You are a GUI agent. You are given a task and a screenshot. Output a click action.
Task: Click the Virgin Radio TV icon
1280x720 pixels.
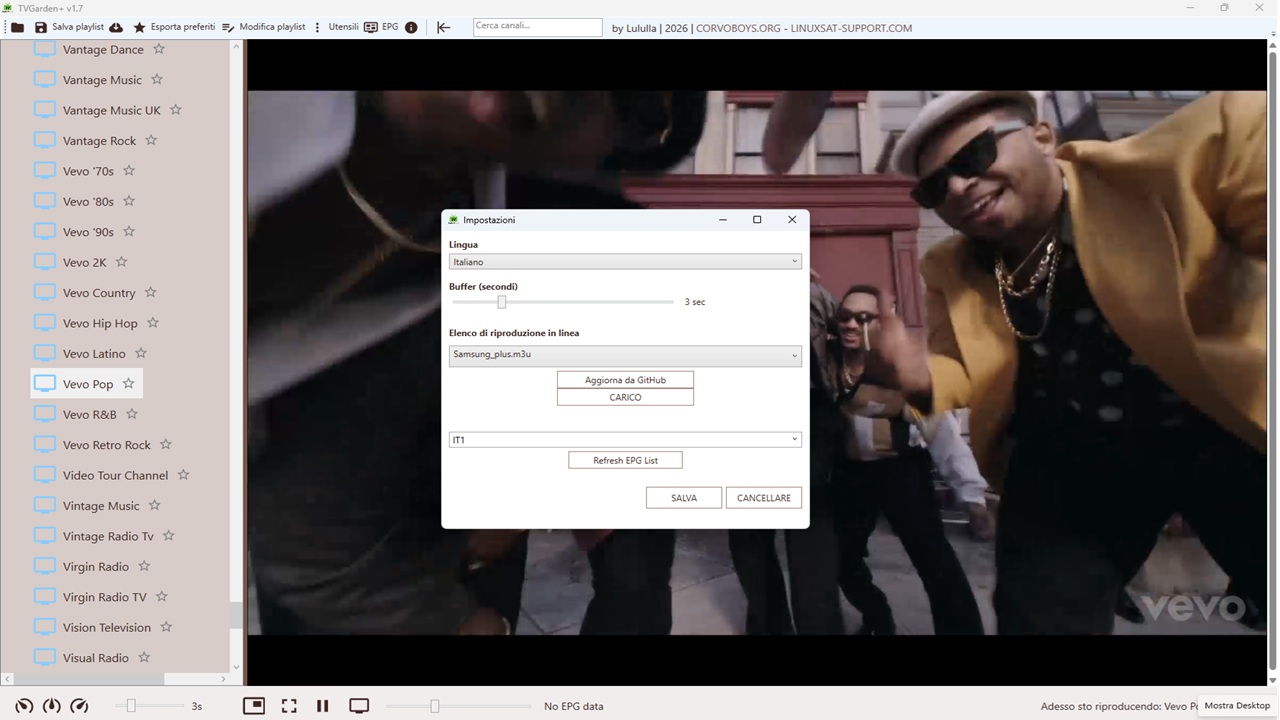coord(45,566)
